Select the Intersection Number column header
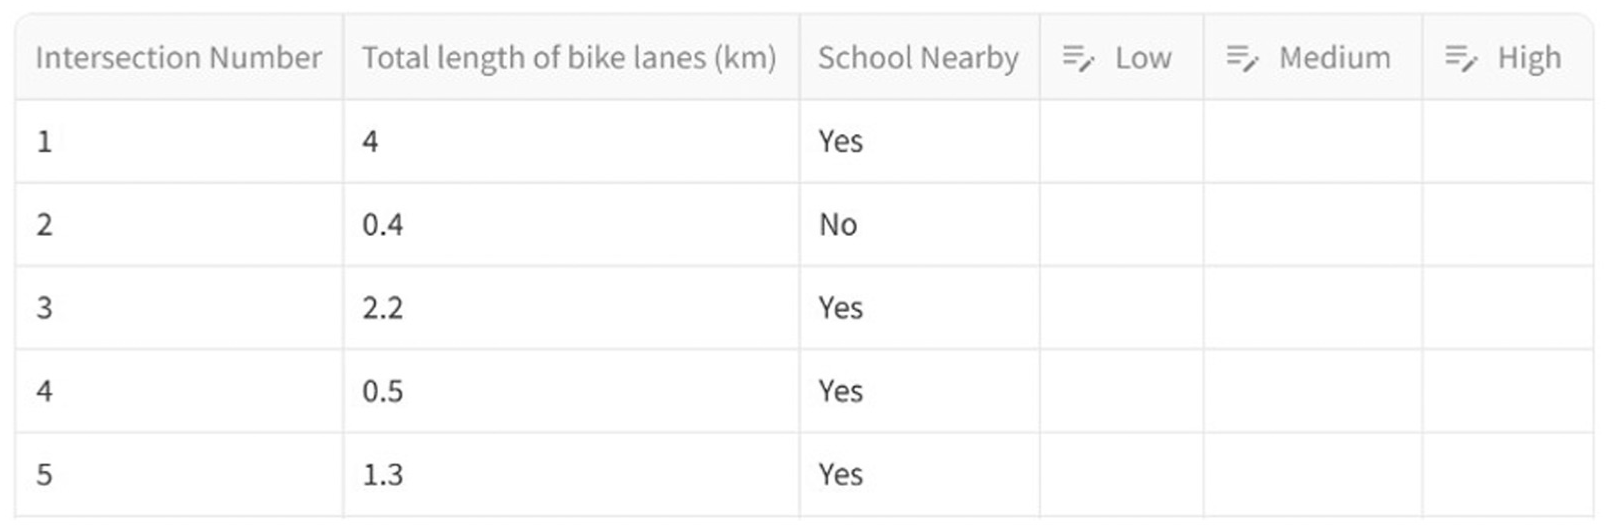This screenshot has height=530, width=1611. [x=179, y=58]
